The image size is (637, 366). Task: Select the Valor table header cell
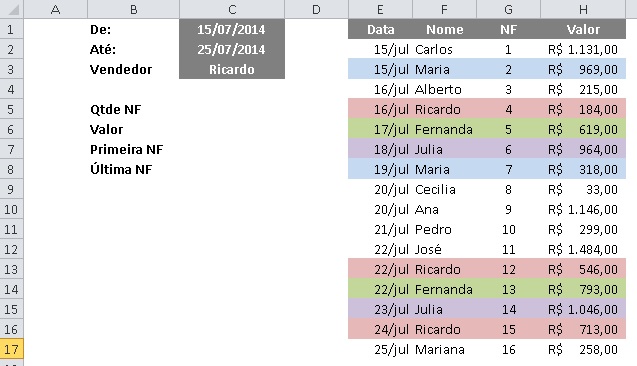583,29
